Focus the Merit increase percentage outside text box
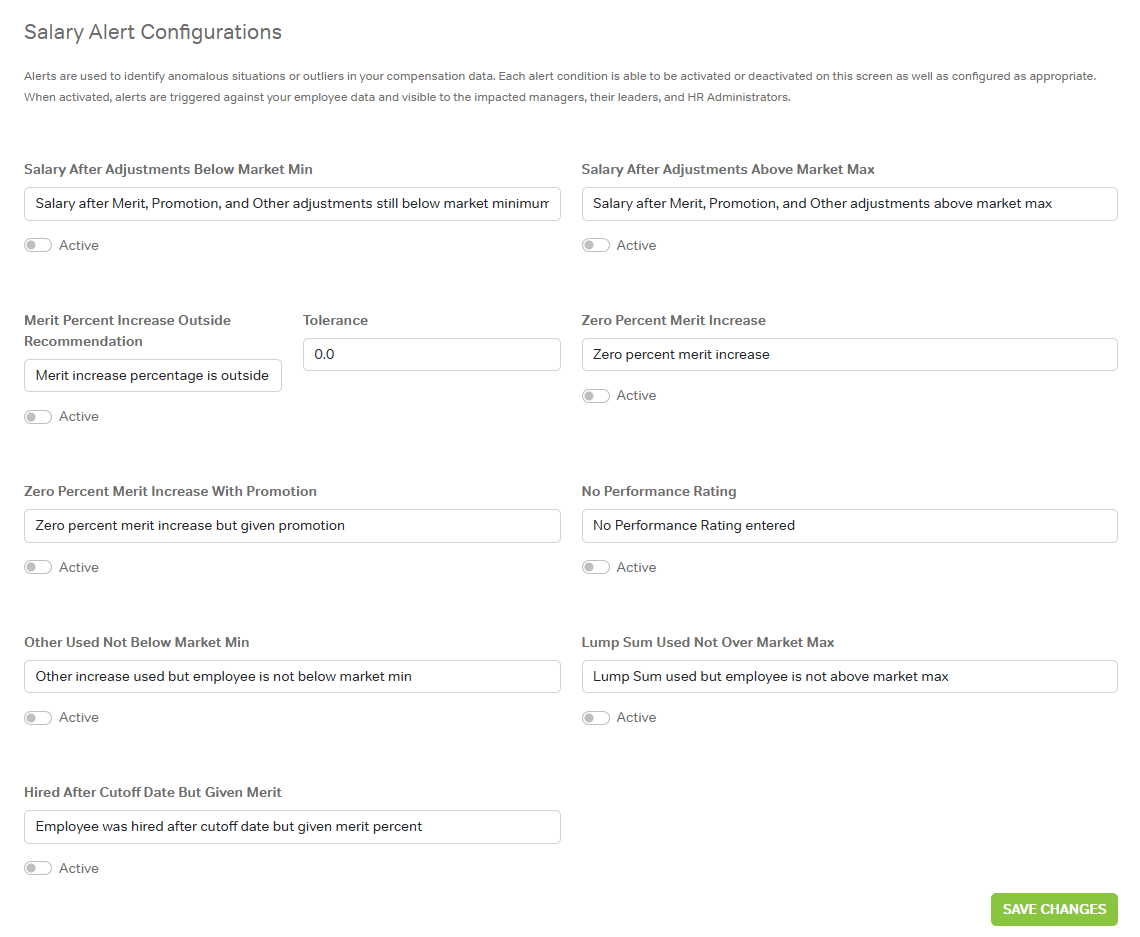1140x937 pixels. pyautogui.click(x=153, y=375)
